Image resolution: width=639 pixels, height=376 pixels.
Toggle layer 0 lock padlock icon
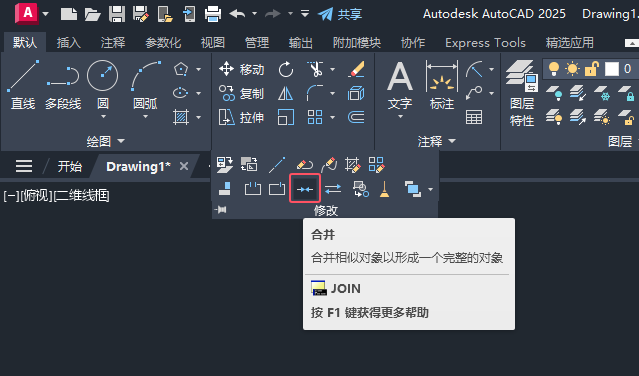click(x=591, y=69)
